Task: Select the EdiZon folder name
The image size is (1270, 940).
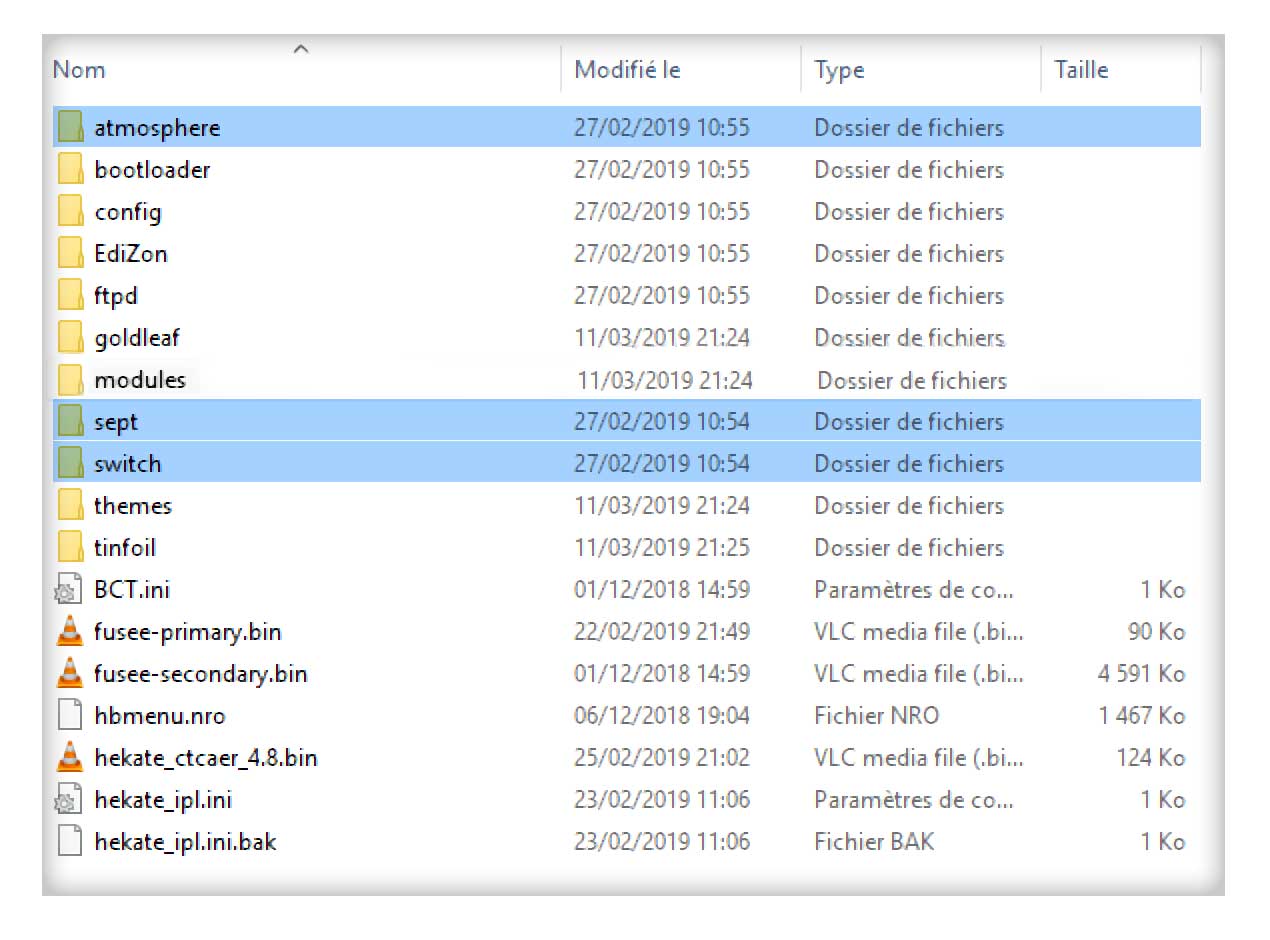Action: click(x=131, y=254)
